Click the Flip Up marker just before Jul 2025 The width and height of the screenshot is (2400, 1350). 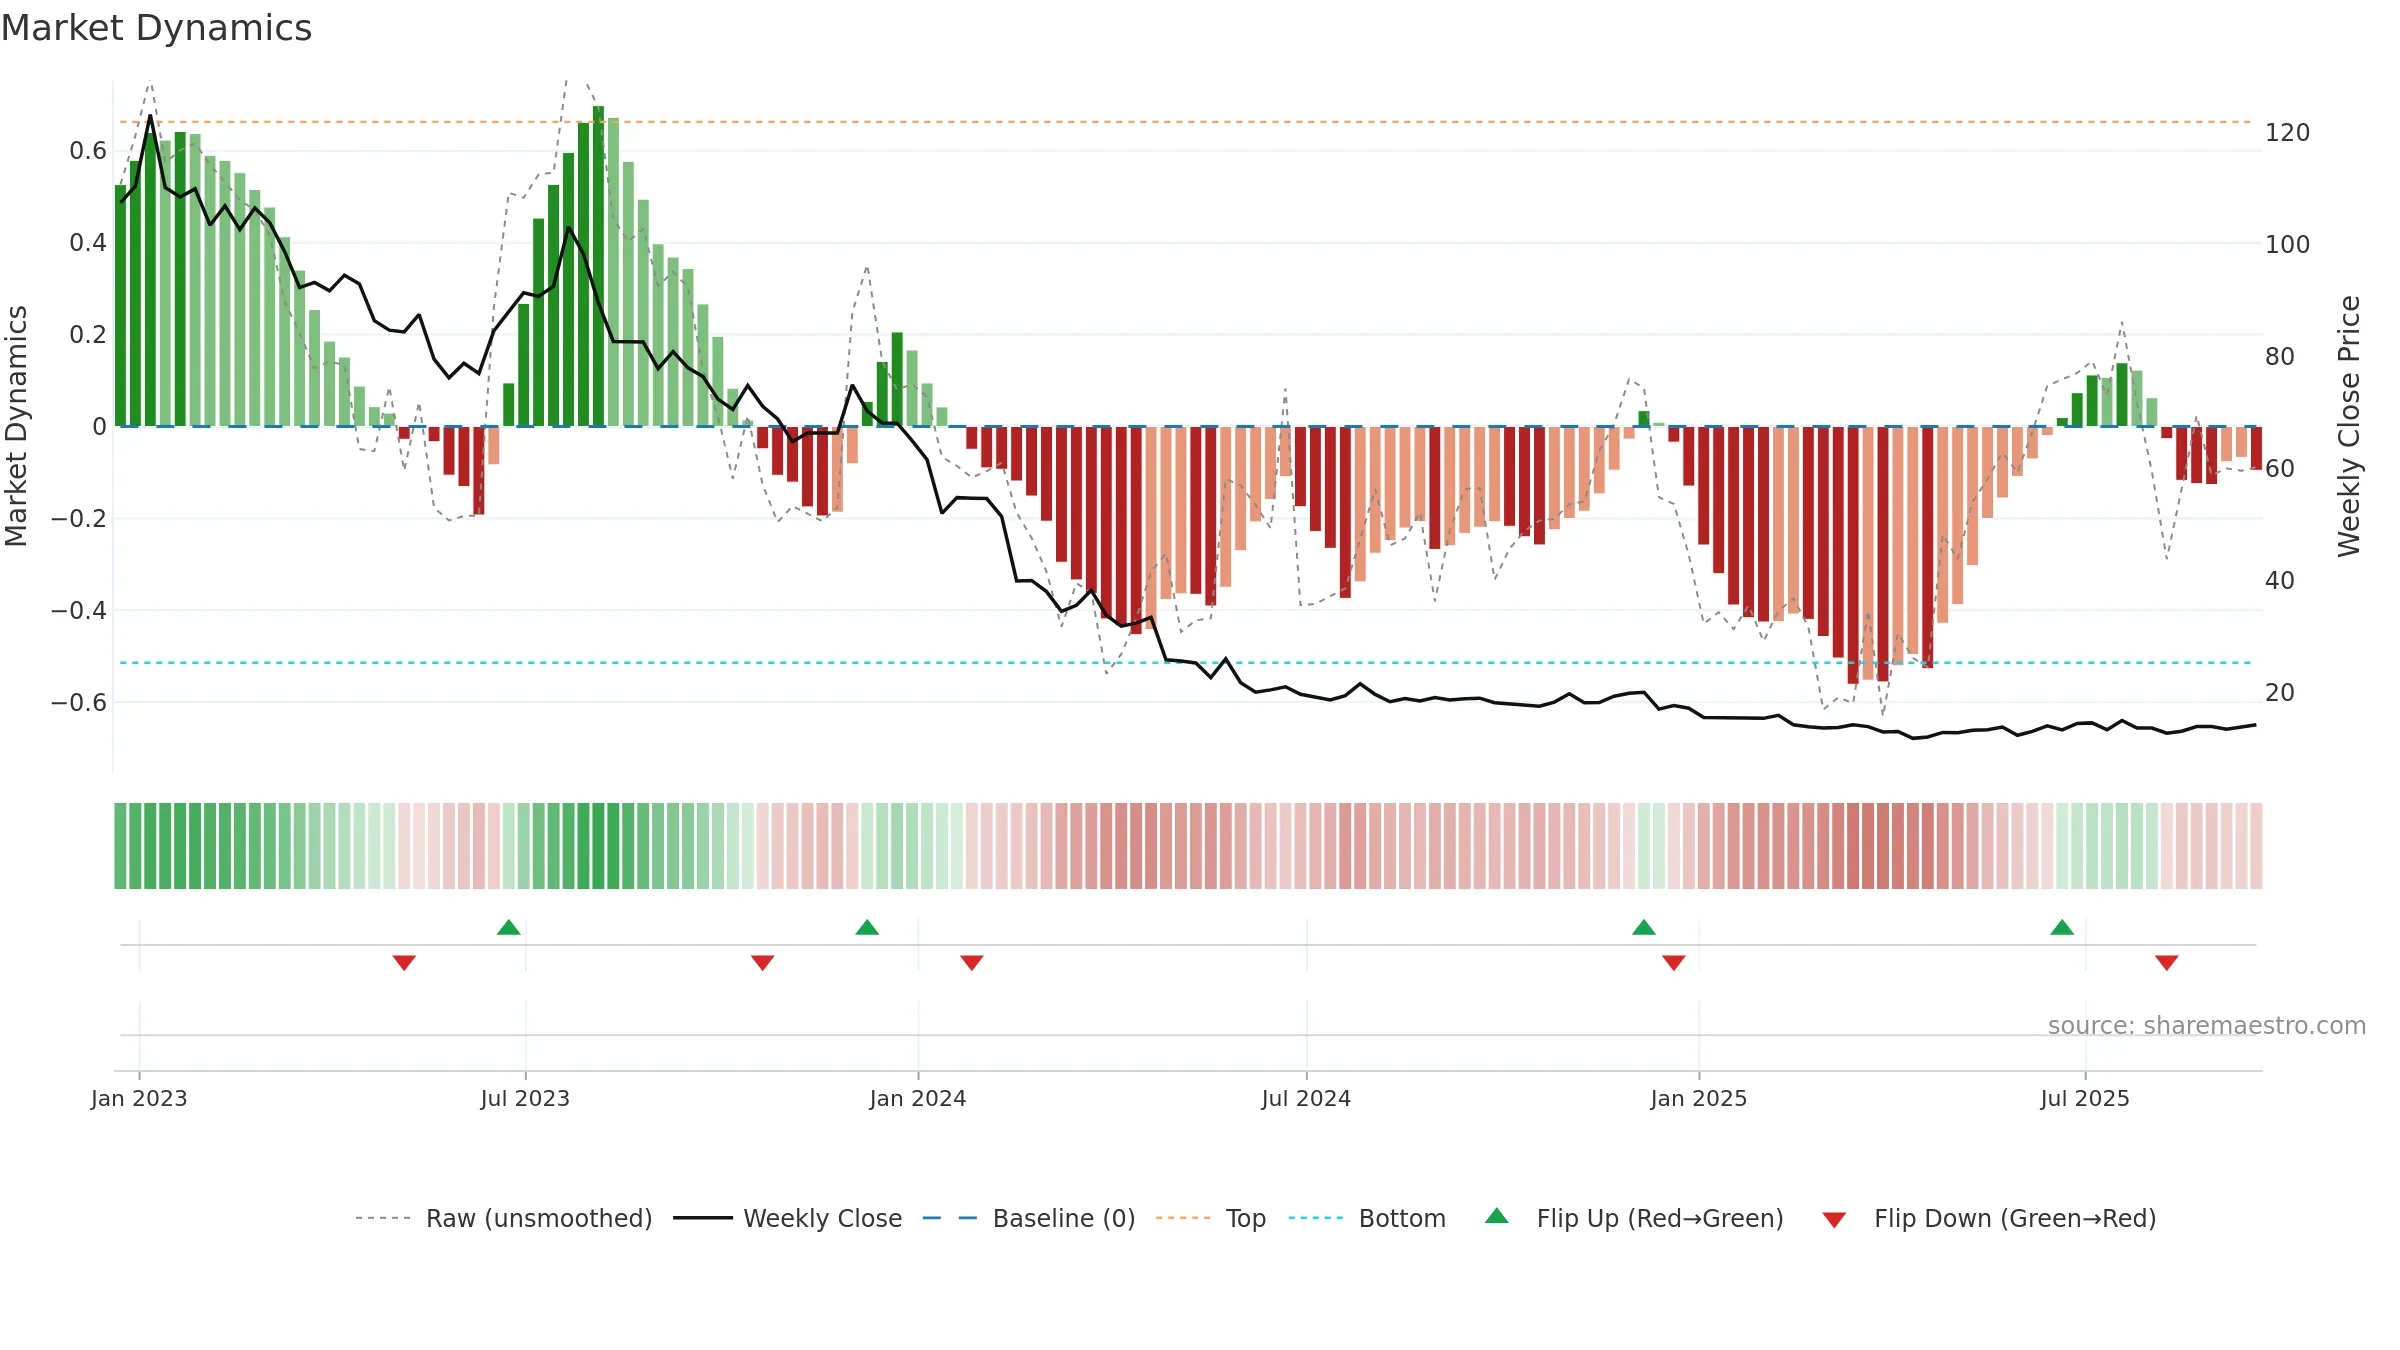tap(2062, 927)
